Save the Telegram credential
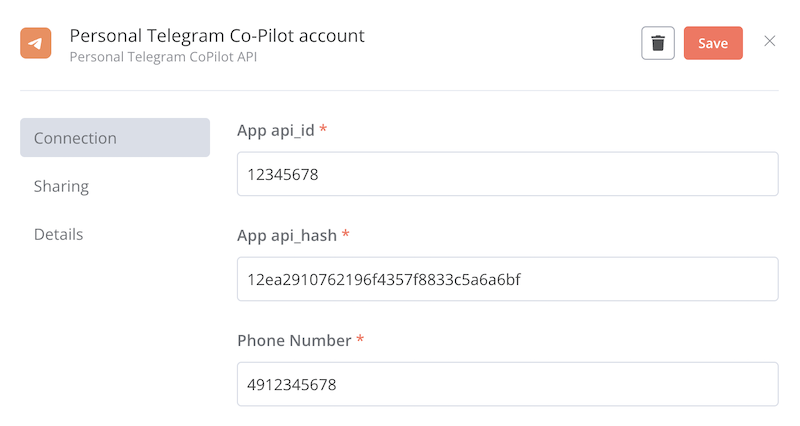Viewport: 800px width, 426px height. pos(713,43)
